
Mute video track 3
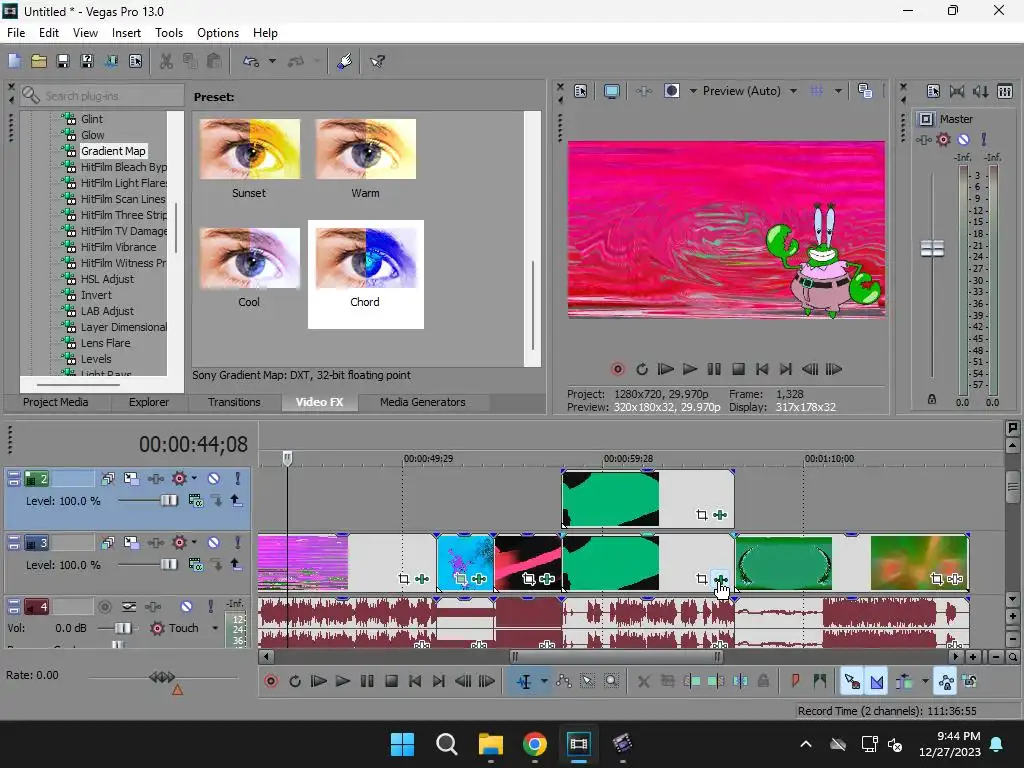pyautogui.click(x=214, y=543)
